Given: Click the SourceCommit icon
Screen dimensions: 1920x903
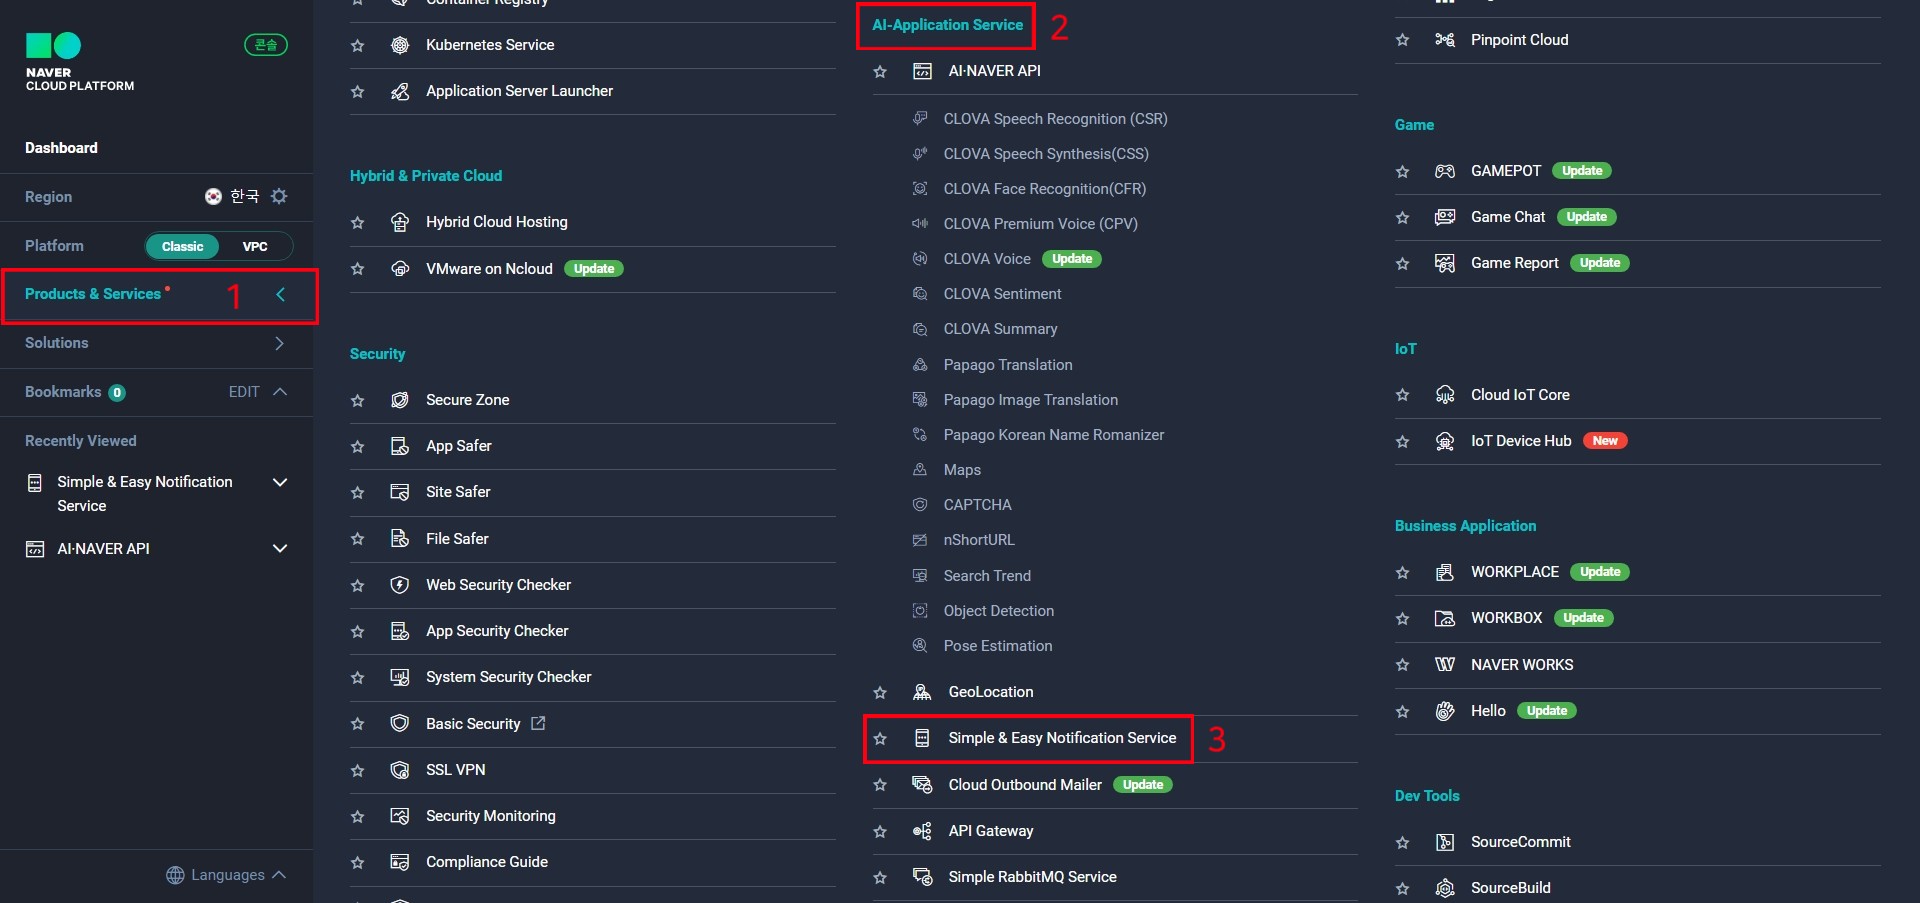Looking at the screenshot, I should click(x=1445, y=842).
